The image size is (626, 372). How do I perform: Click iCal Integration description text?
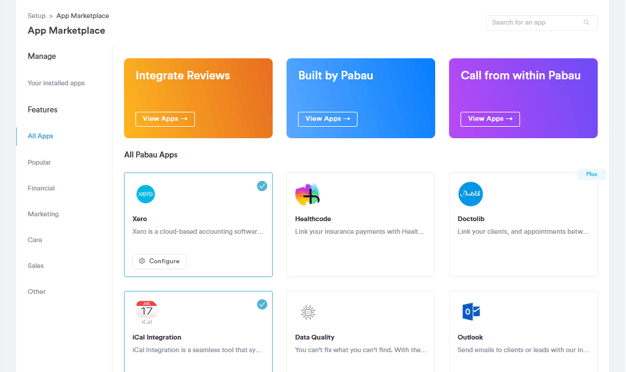197,350
